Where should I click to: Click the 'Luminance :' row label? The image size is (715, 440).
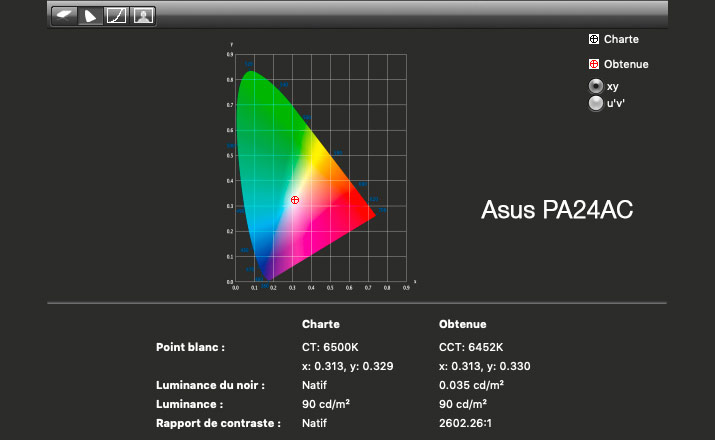point(189,404)
